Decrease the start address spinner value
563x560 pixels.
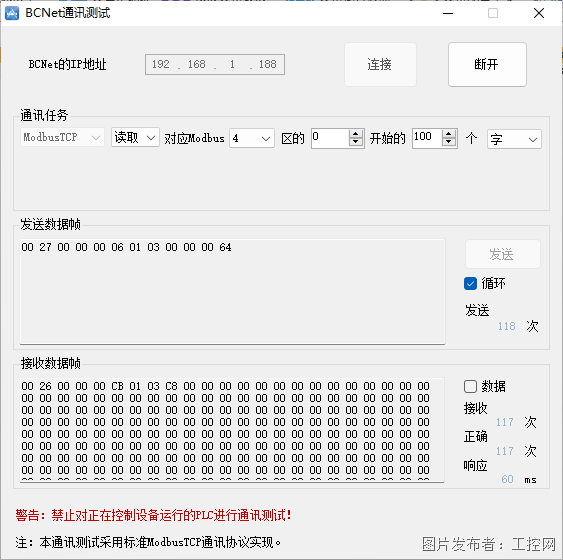(x=356, y=142)
